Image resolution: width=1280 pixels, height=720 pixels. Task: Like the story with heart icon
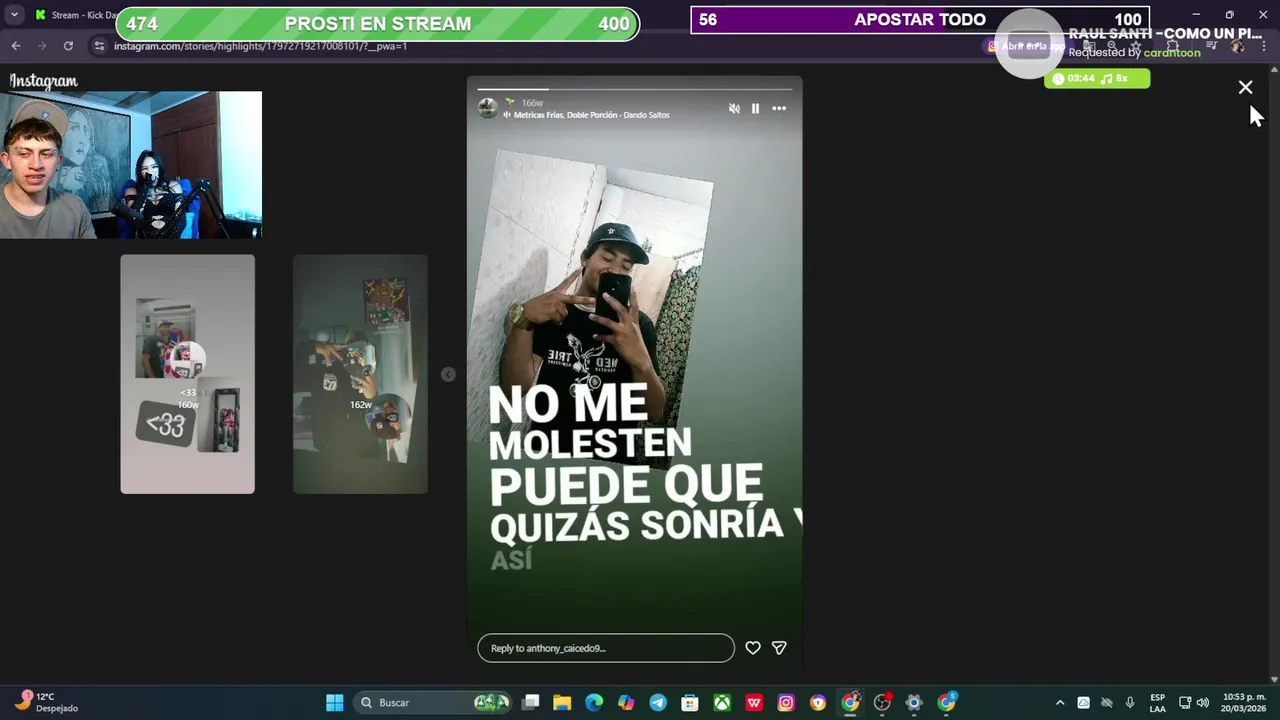tap(753, 648)
